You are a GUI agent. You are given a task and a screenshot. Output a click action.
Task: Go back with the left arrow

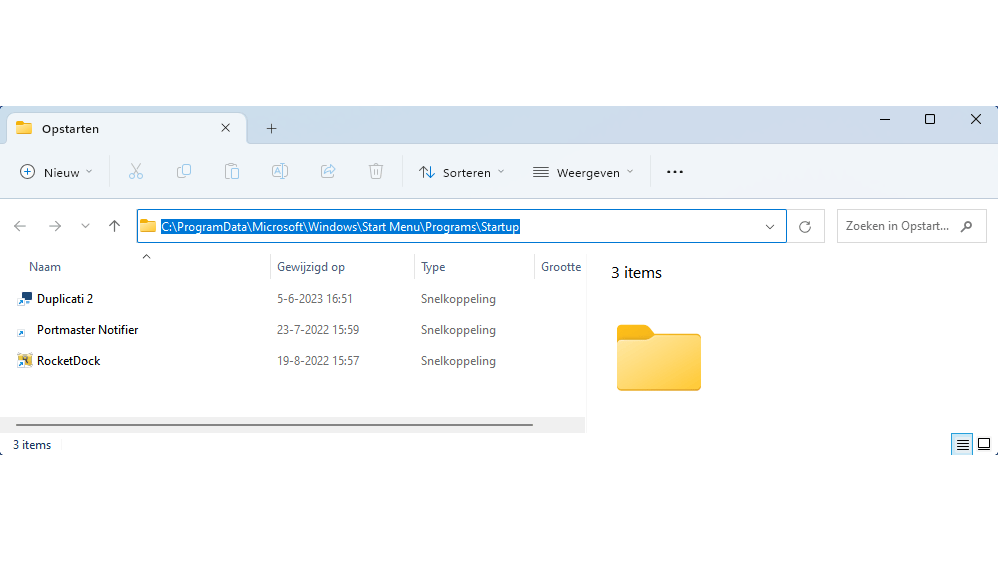click(x=20, y=226)
